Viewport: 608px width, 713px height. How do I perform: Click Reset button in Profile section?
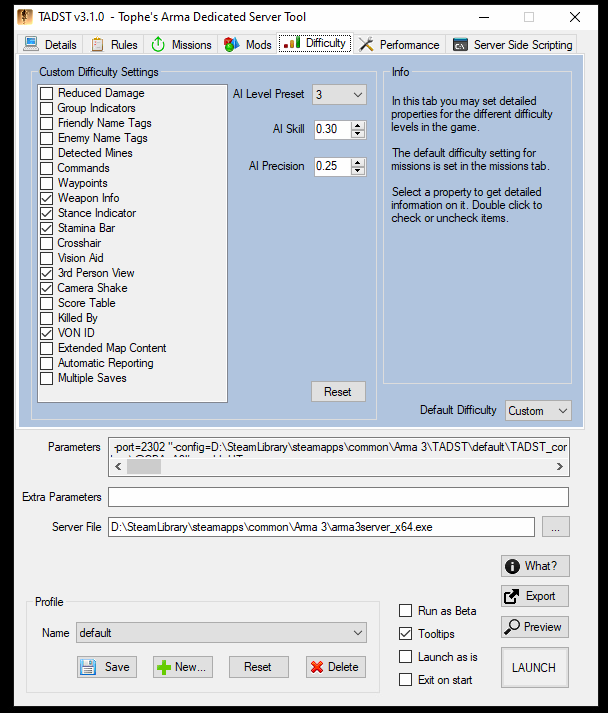click(x=258, y=667)
